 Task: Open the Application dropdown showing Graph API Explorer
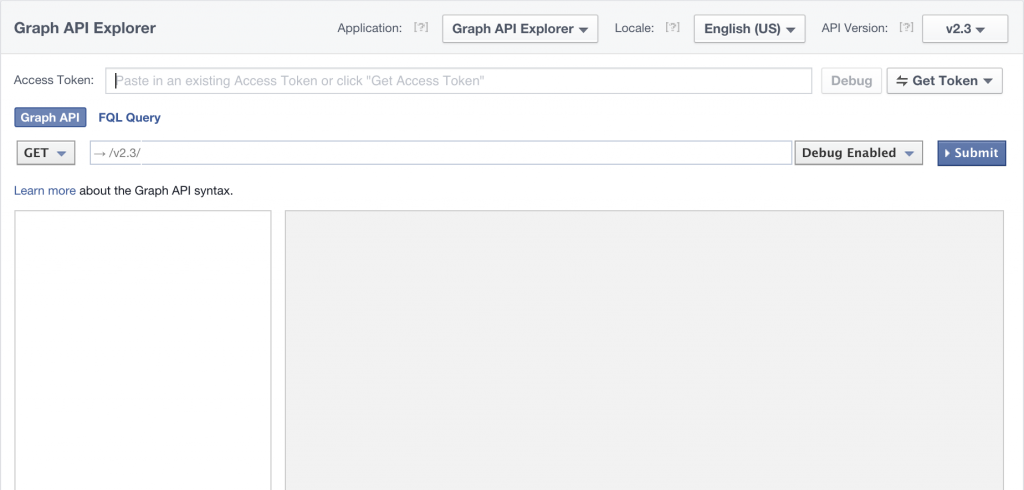tap(520, 29)
